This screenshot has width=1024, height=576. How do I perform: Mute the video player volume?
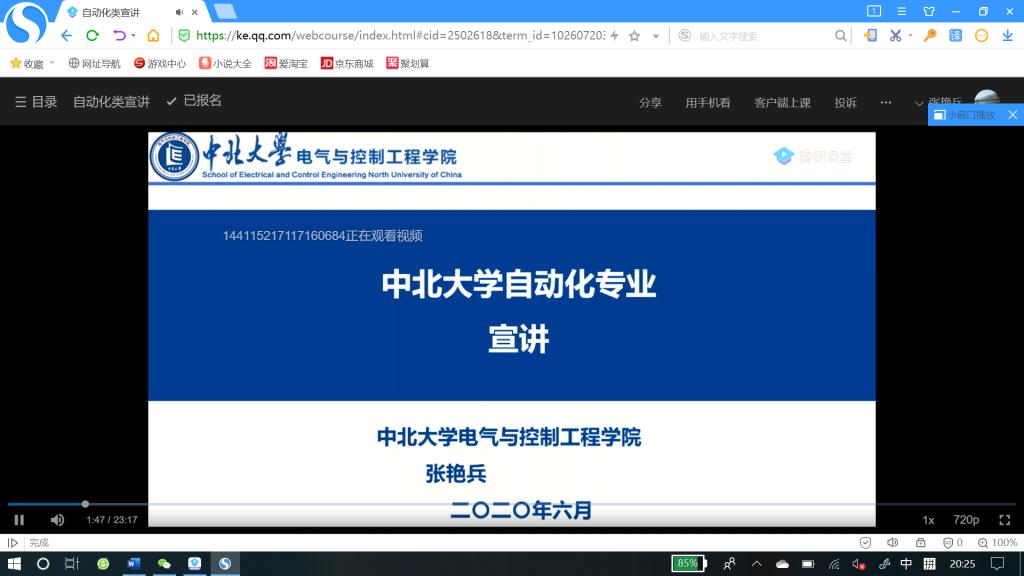pos(57,520)
